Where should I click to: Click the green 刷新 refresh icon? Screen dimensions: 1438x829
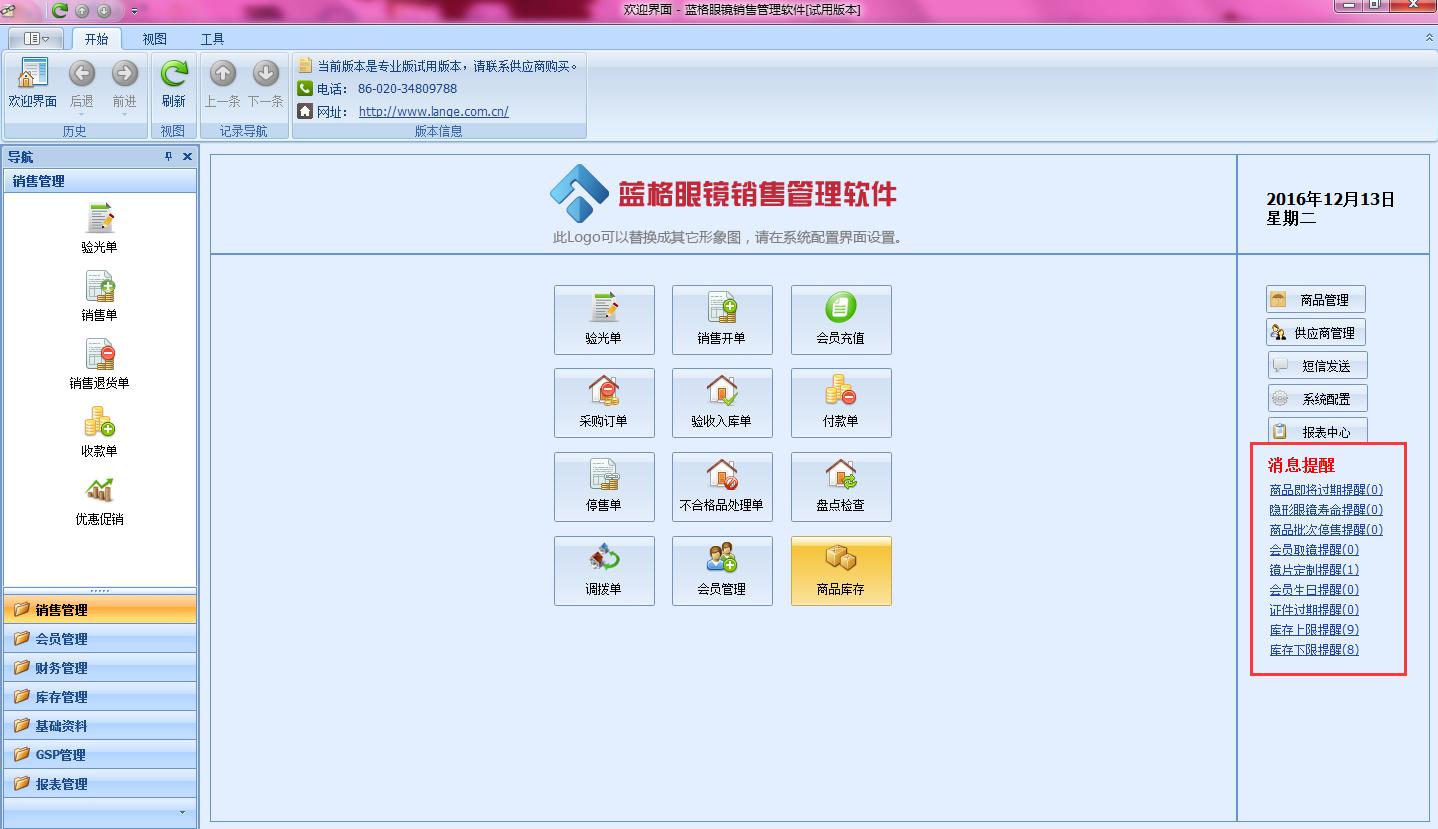pos(174,75)
